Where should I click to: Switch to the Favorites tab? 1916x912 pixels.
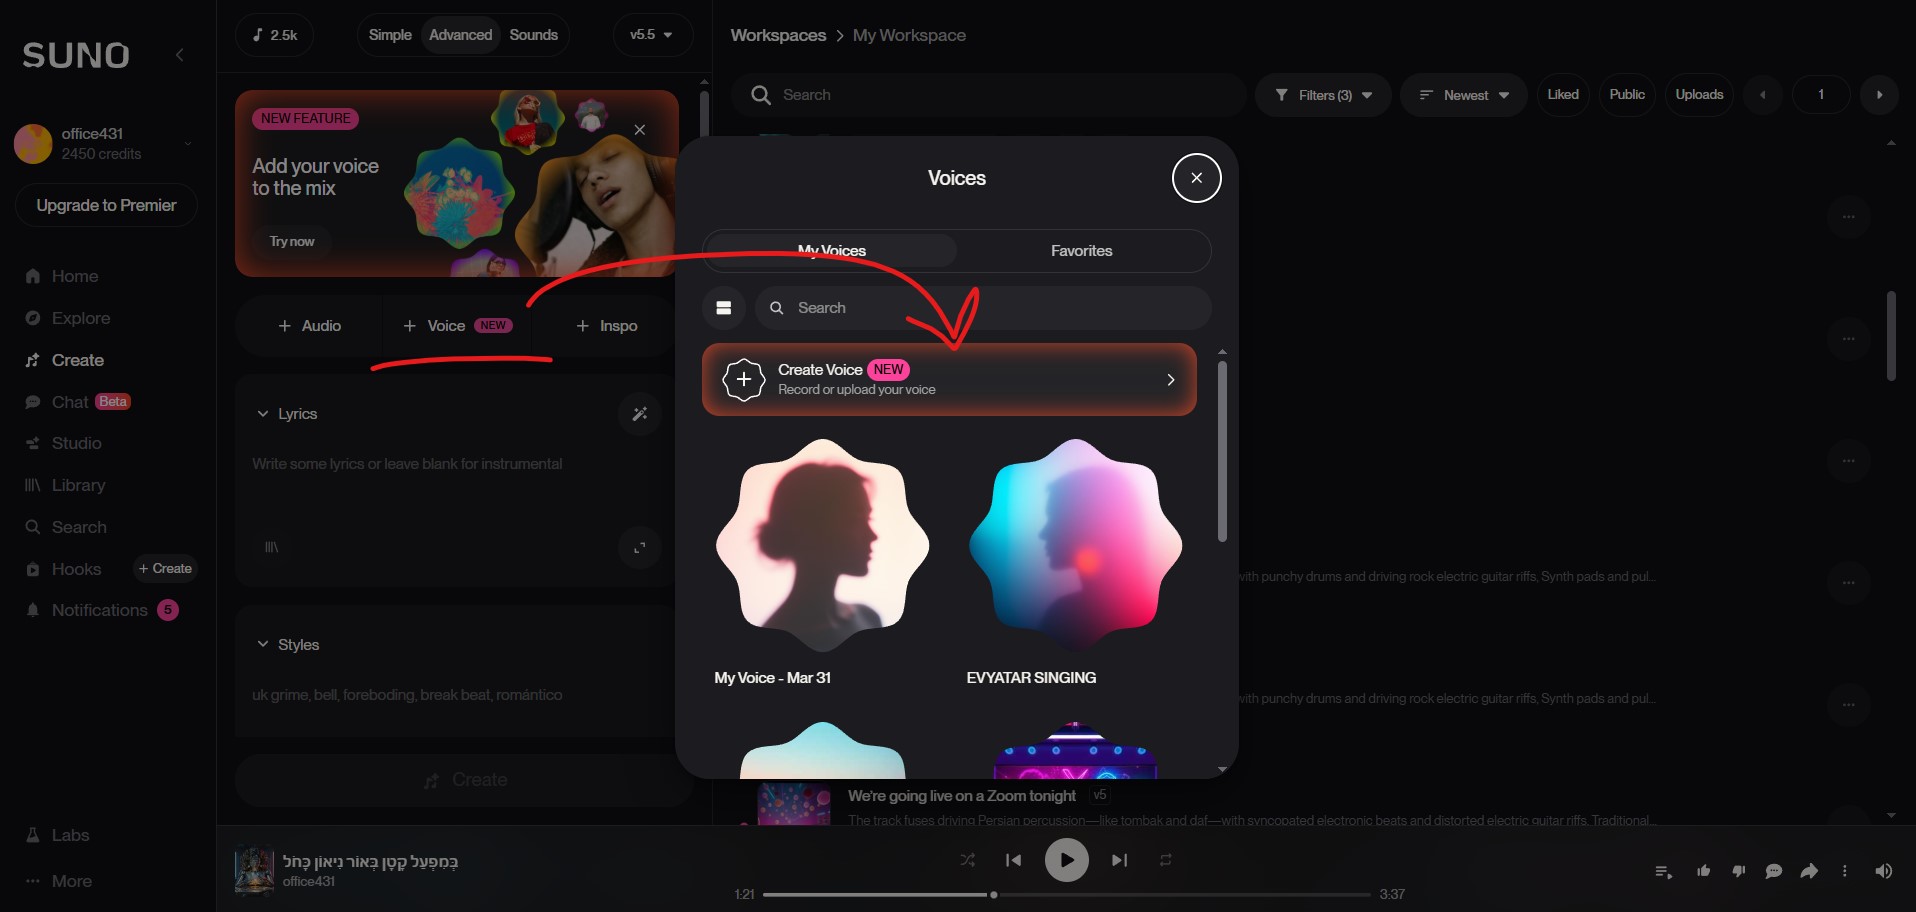pos(1081,251)
